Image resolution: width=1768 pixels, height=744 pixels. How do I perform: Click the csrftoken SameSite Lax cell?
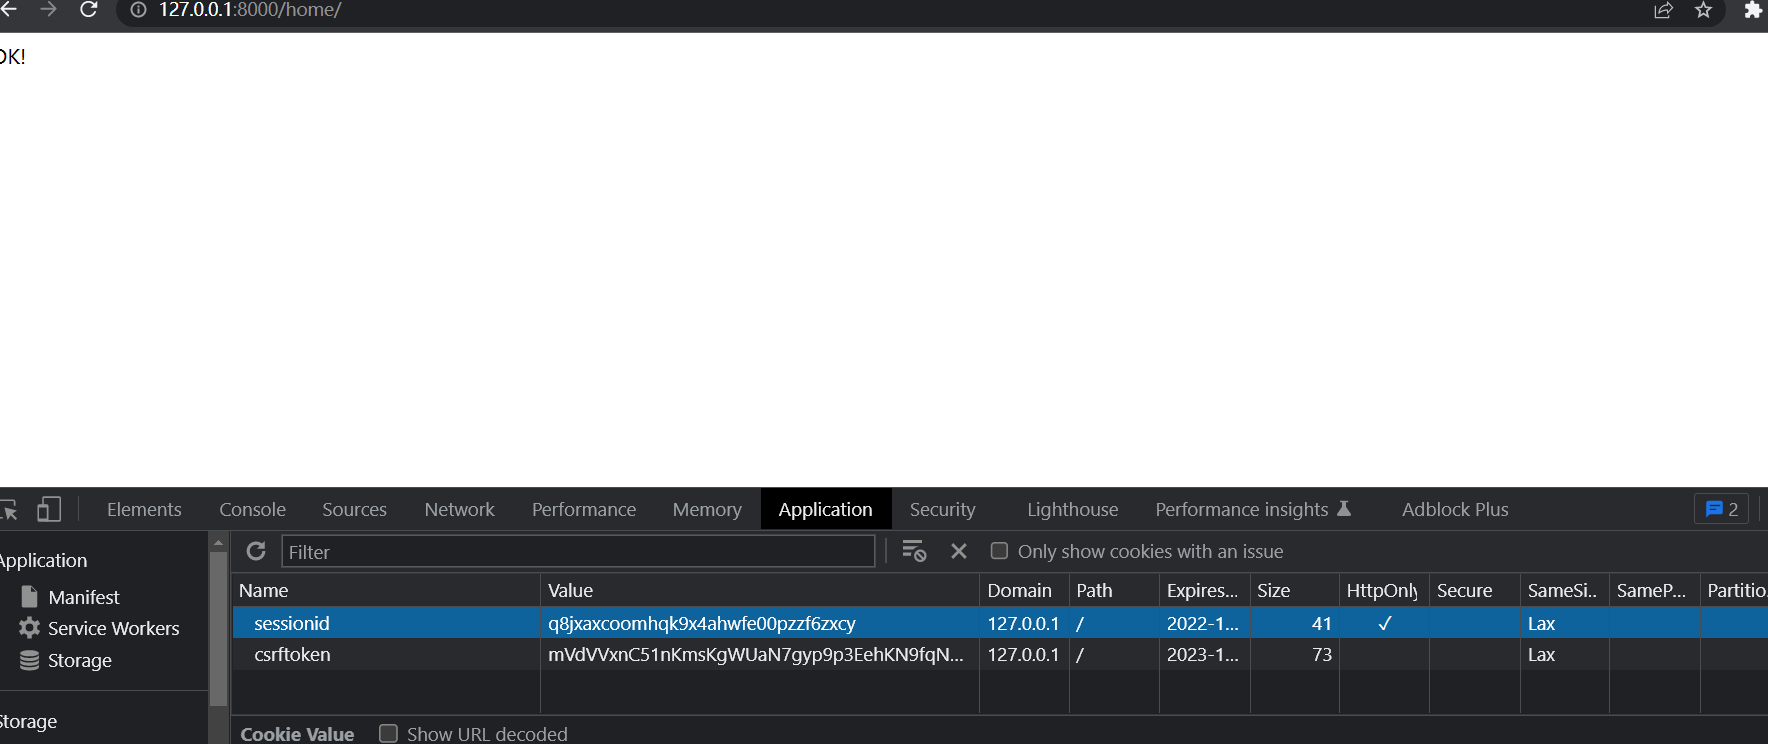1565,654
